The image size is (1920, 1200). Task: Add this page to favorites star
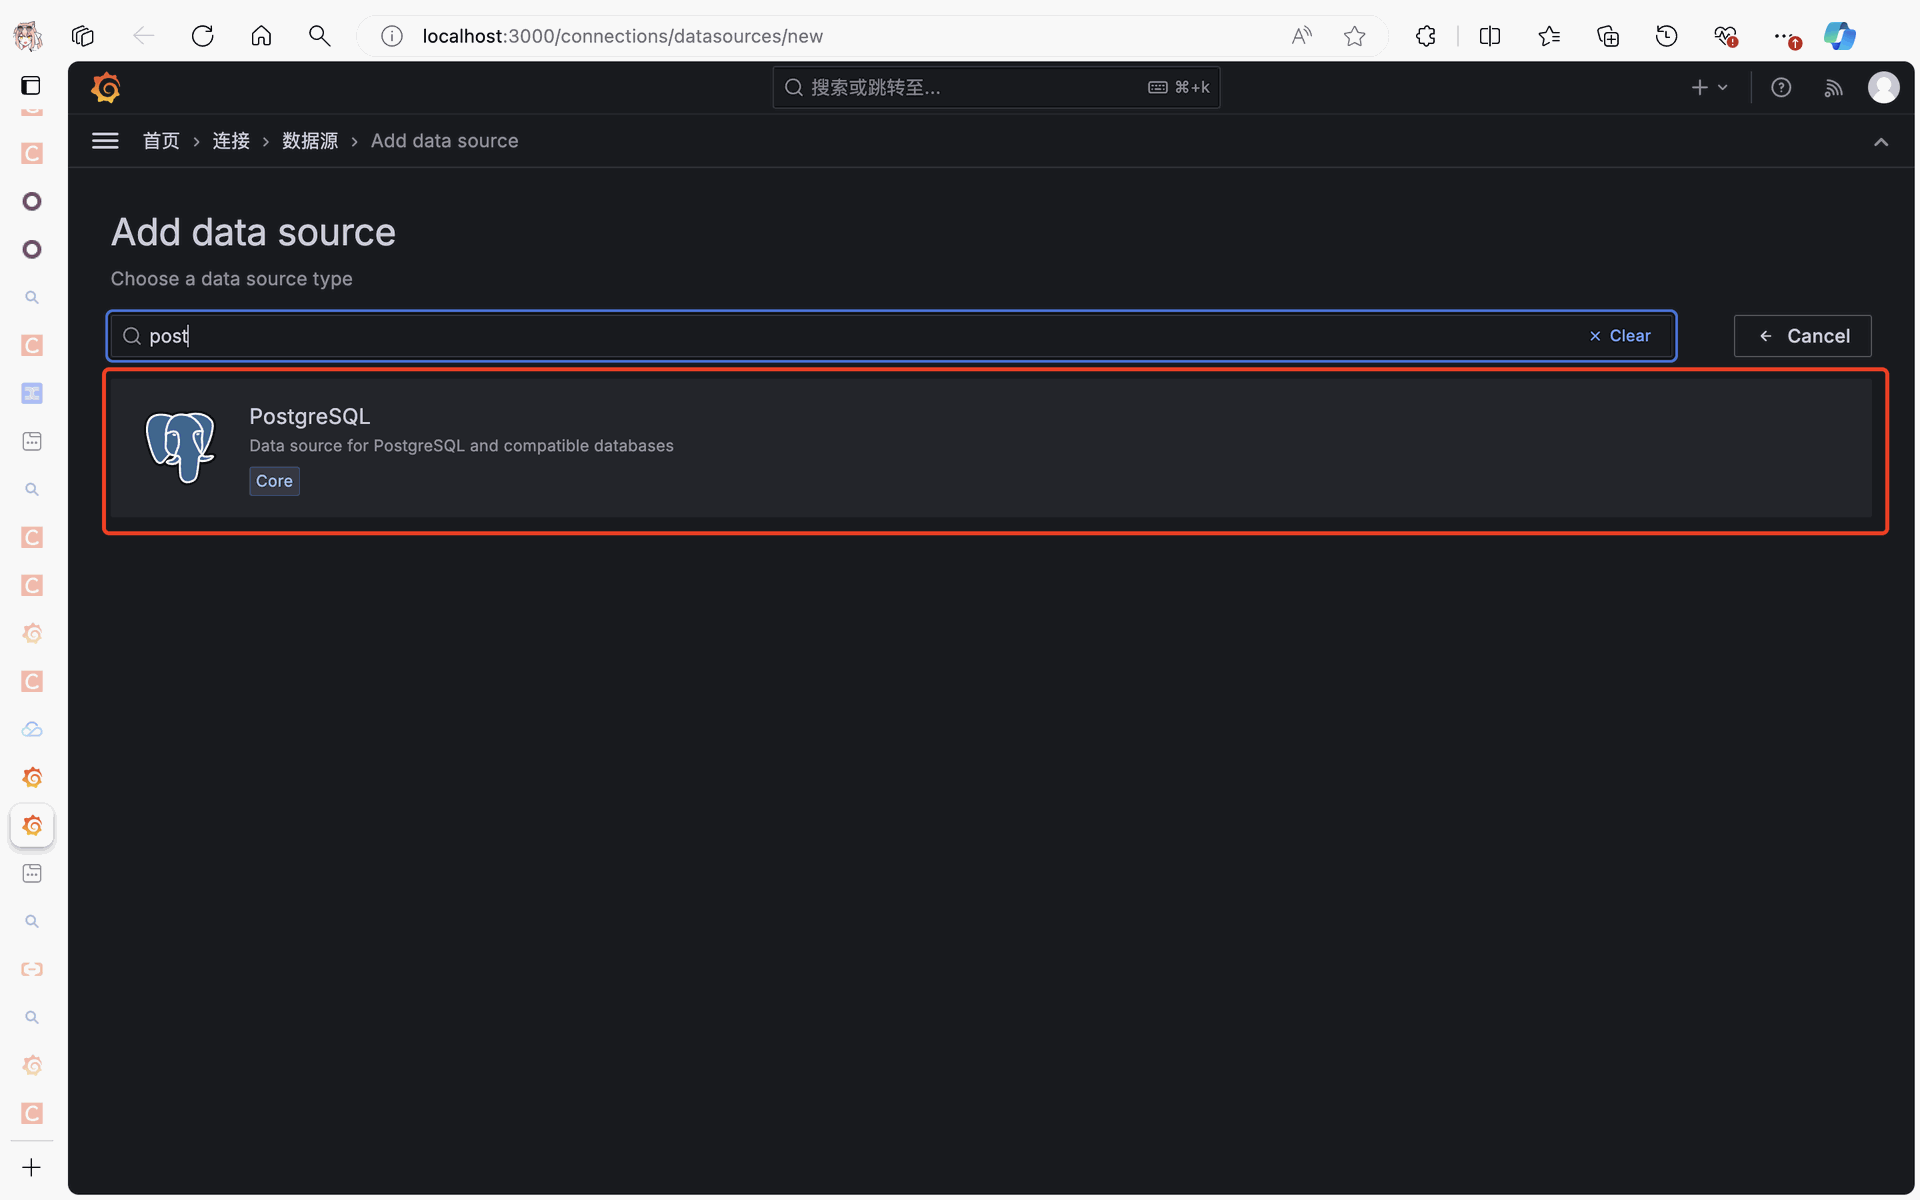click(x=1354, y=36)
